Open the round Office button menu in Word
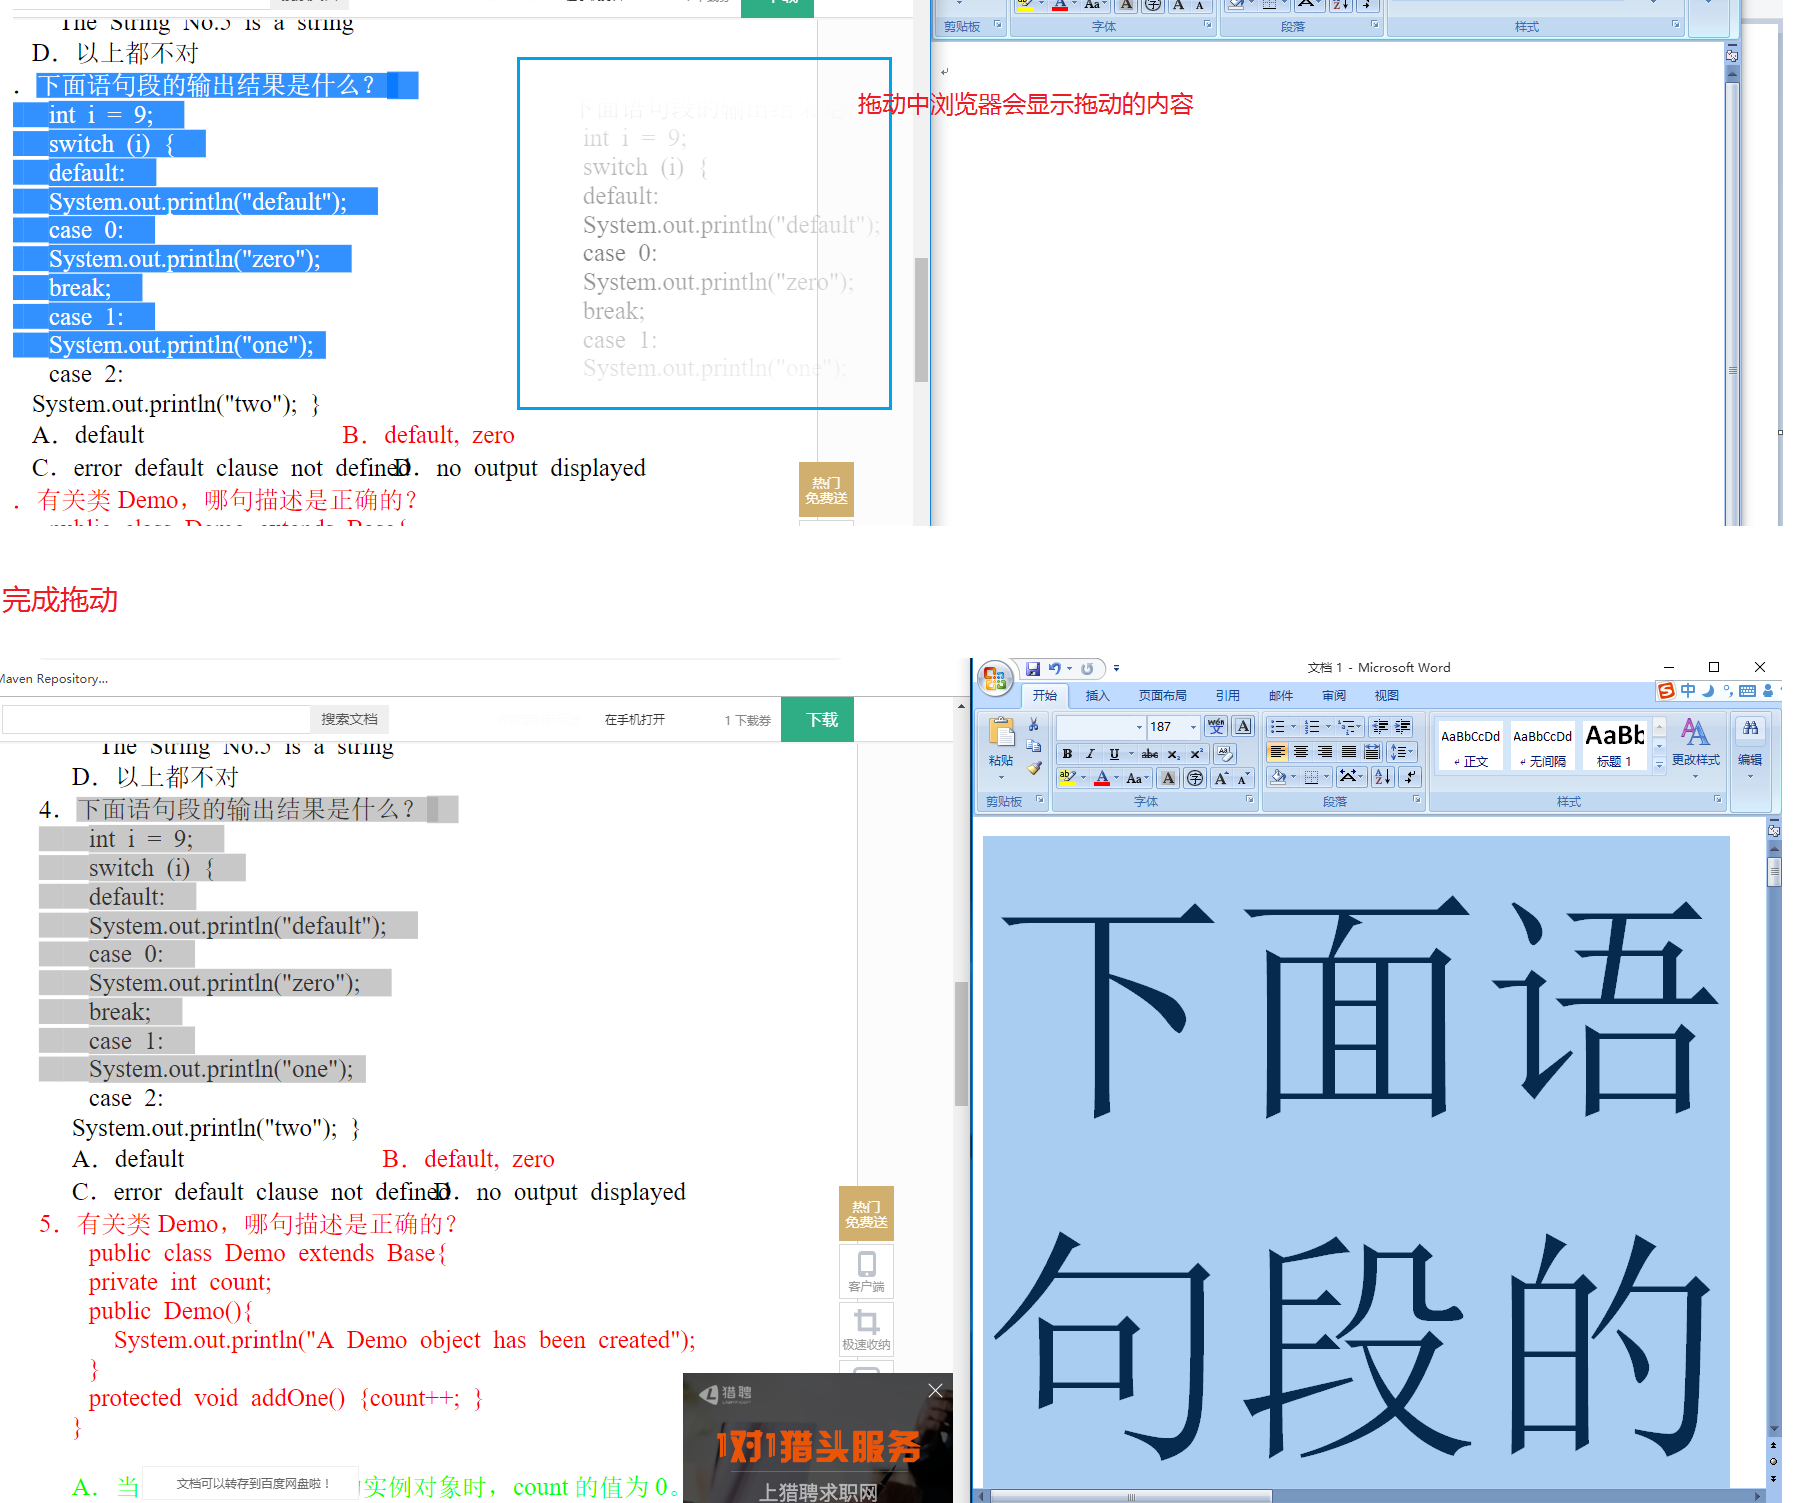This screenshot has width=1807, height=1503. click(994, 679)
